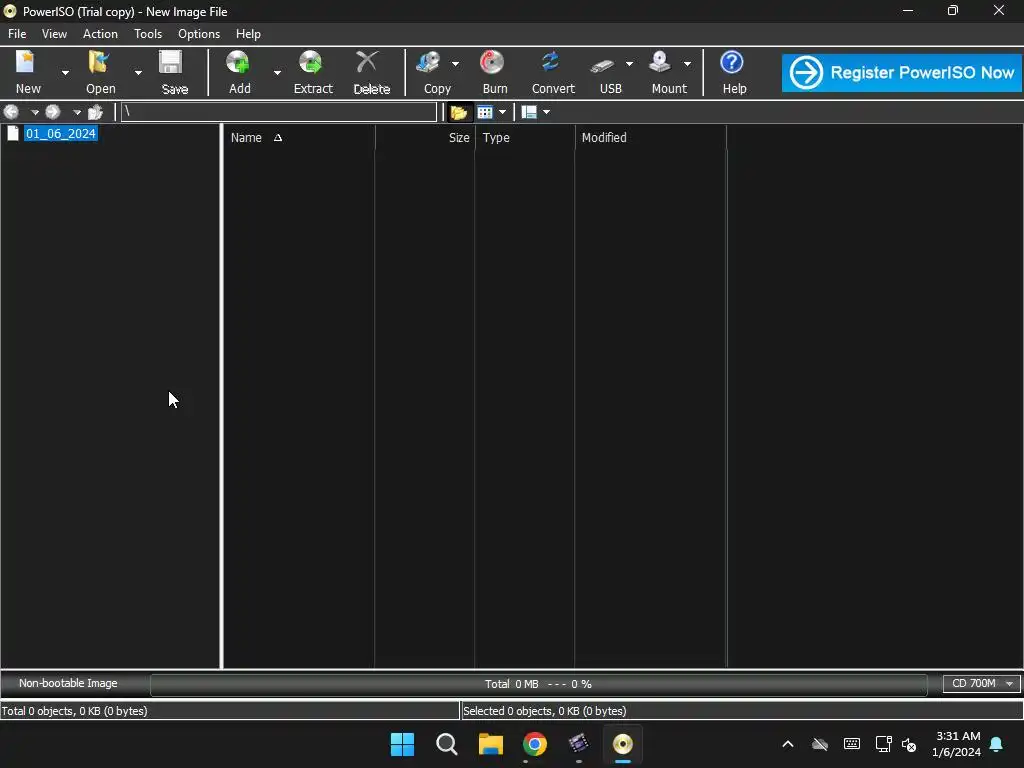
Task: Click the view style grid icon
Action: point(485,112)
